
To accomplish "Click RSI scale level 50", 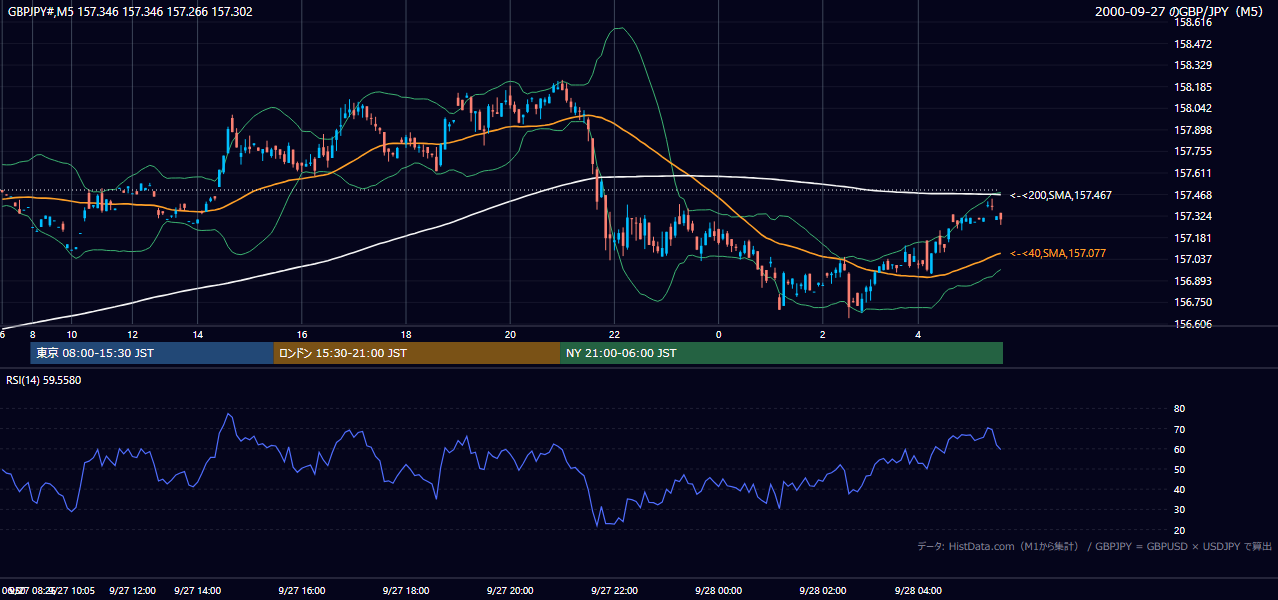I will point(1179,469).
